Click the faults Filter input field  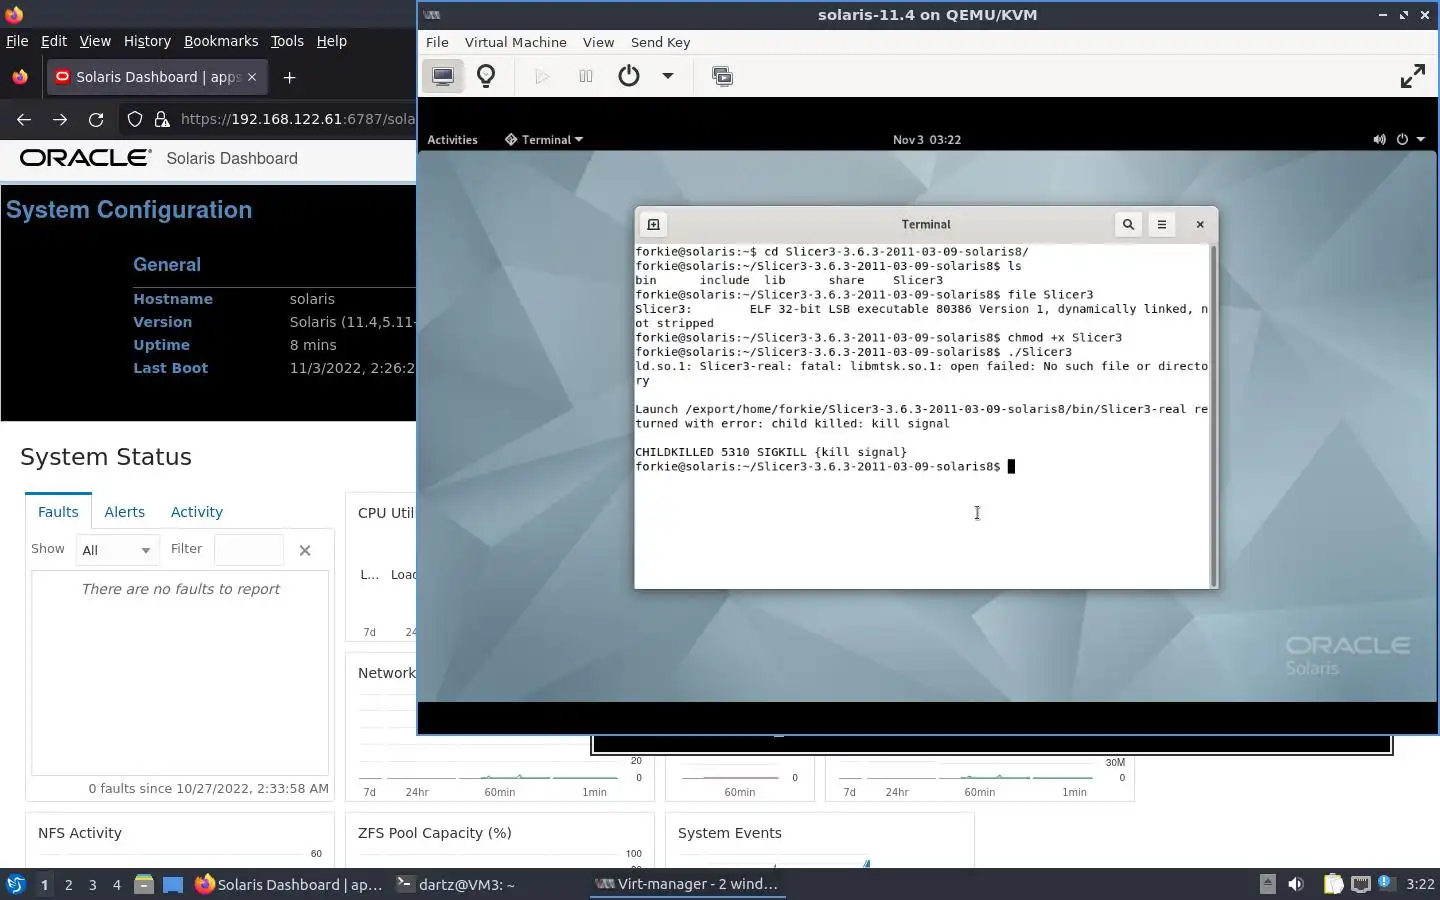pos(249,550)
